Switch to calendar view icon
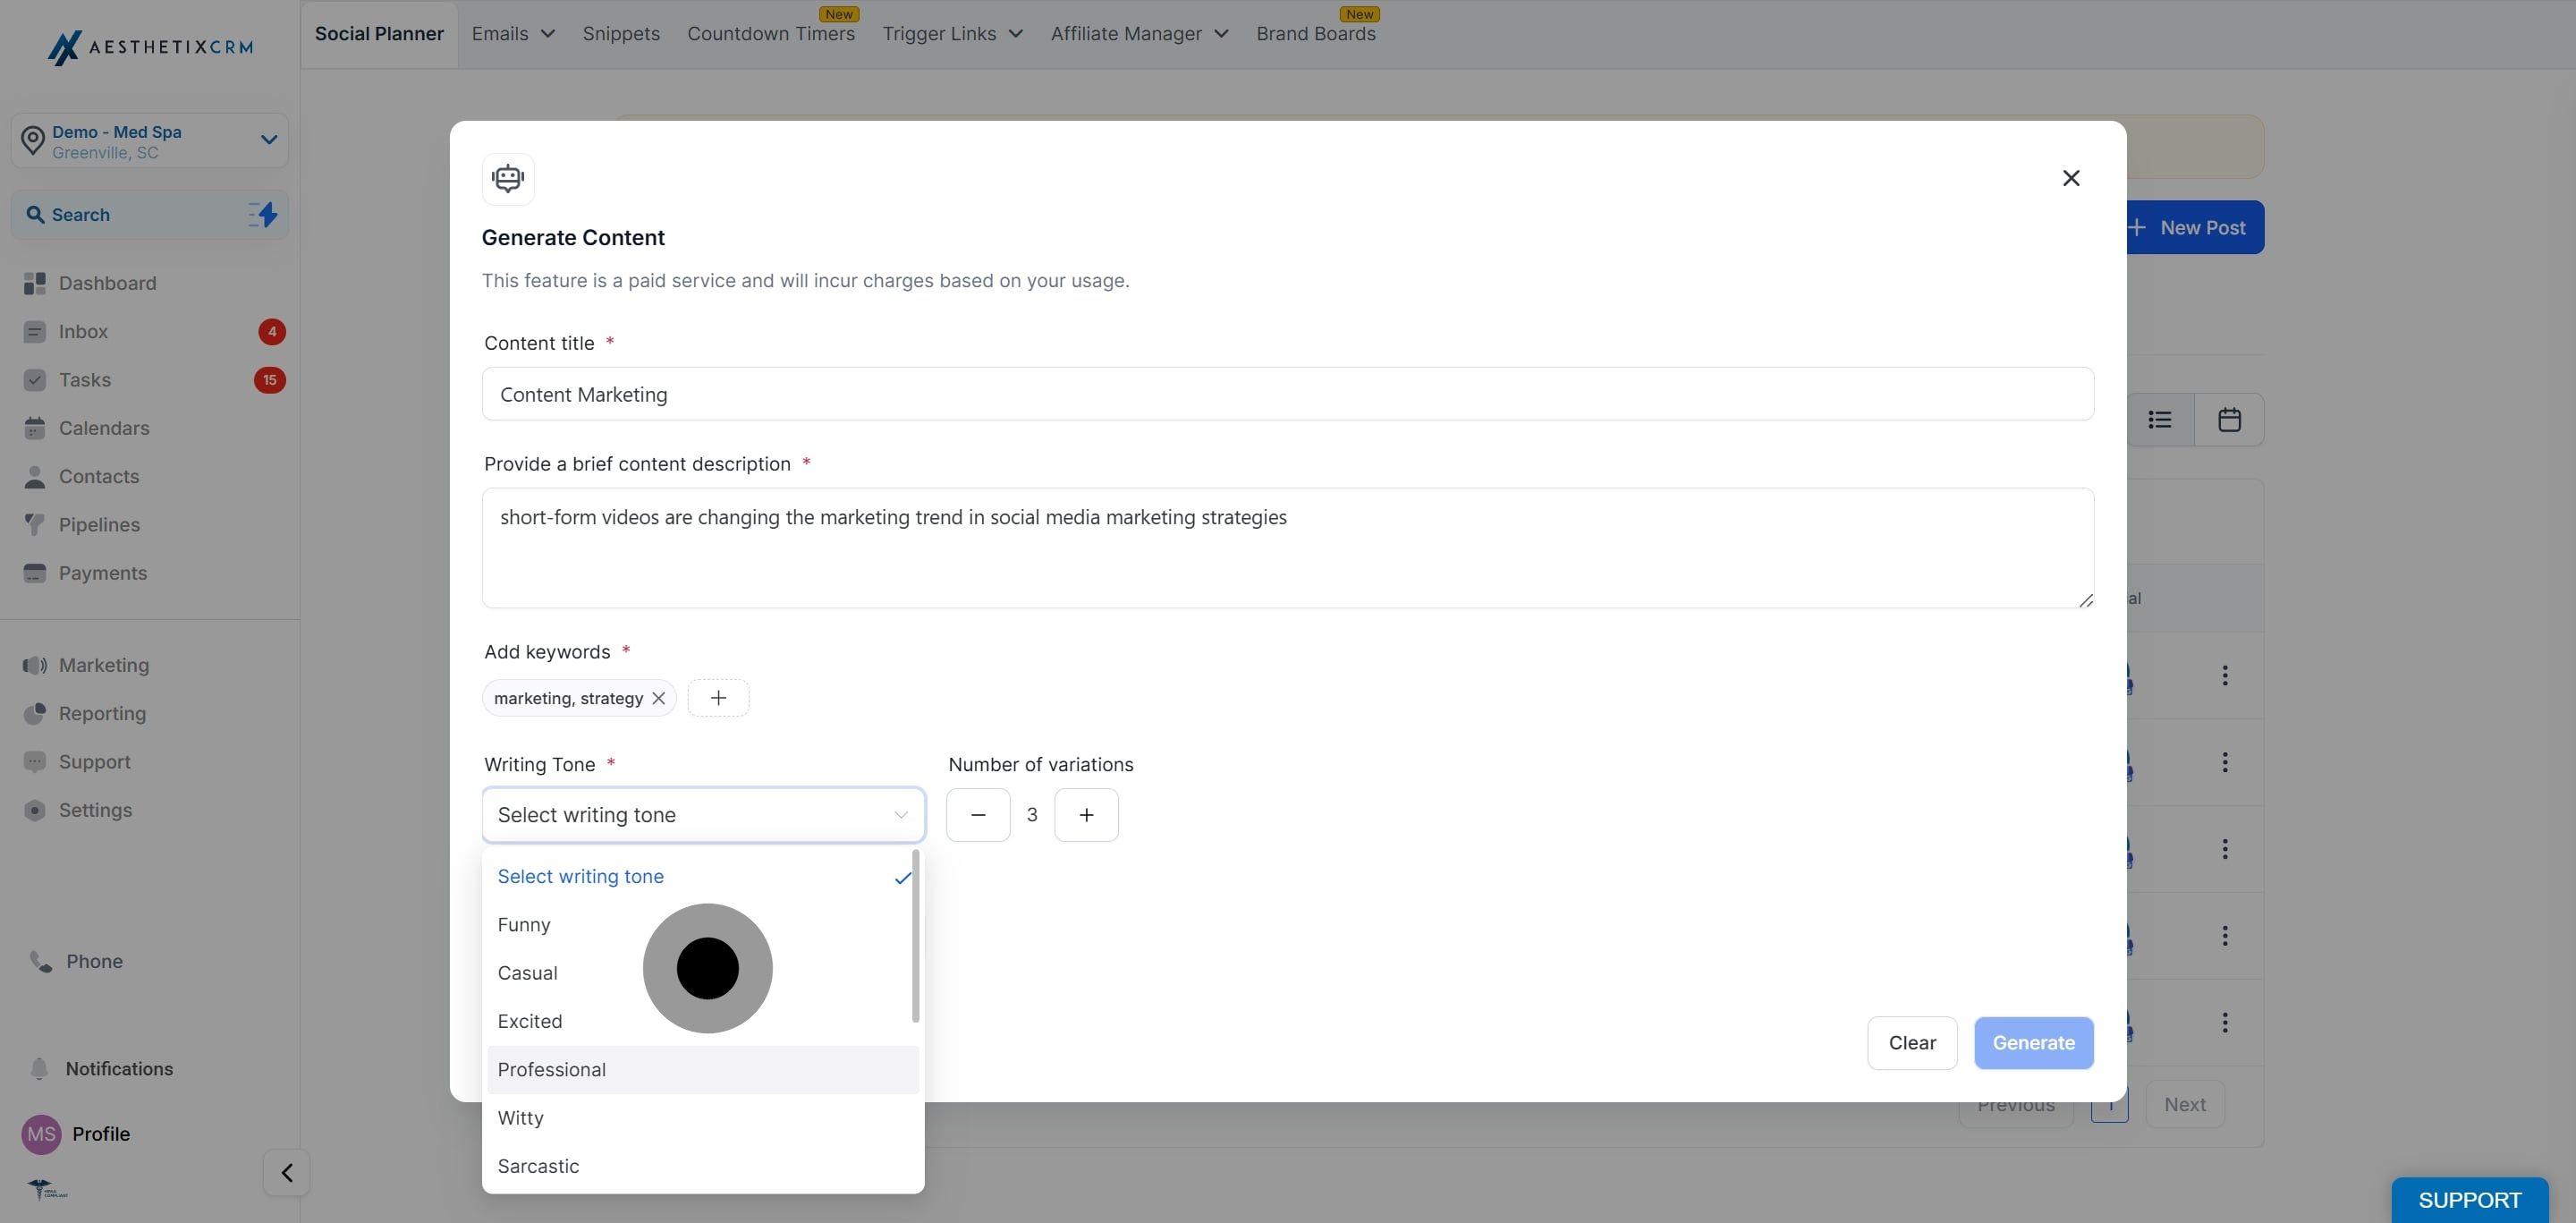Viewport: 2576px width, 1223px height. coord(2229,420)
